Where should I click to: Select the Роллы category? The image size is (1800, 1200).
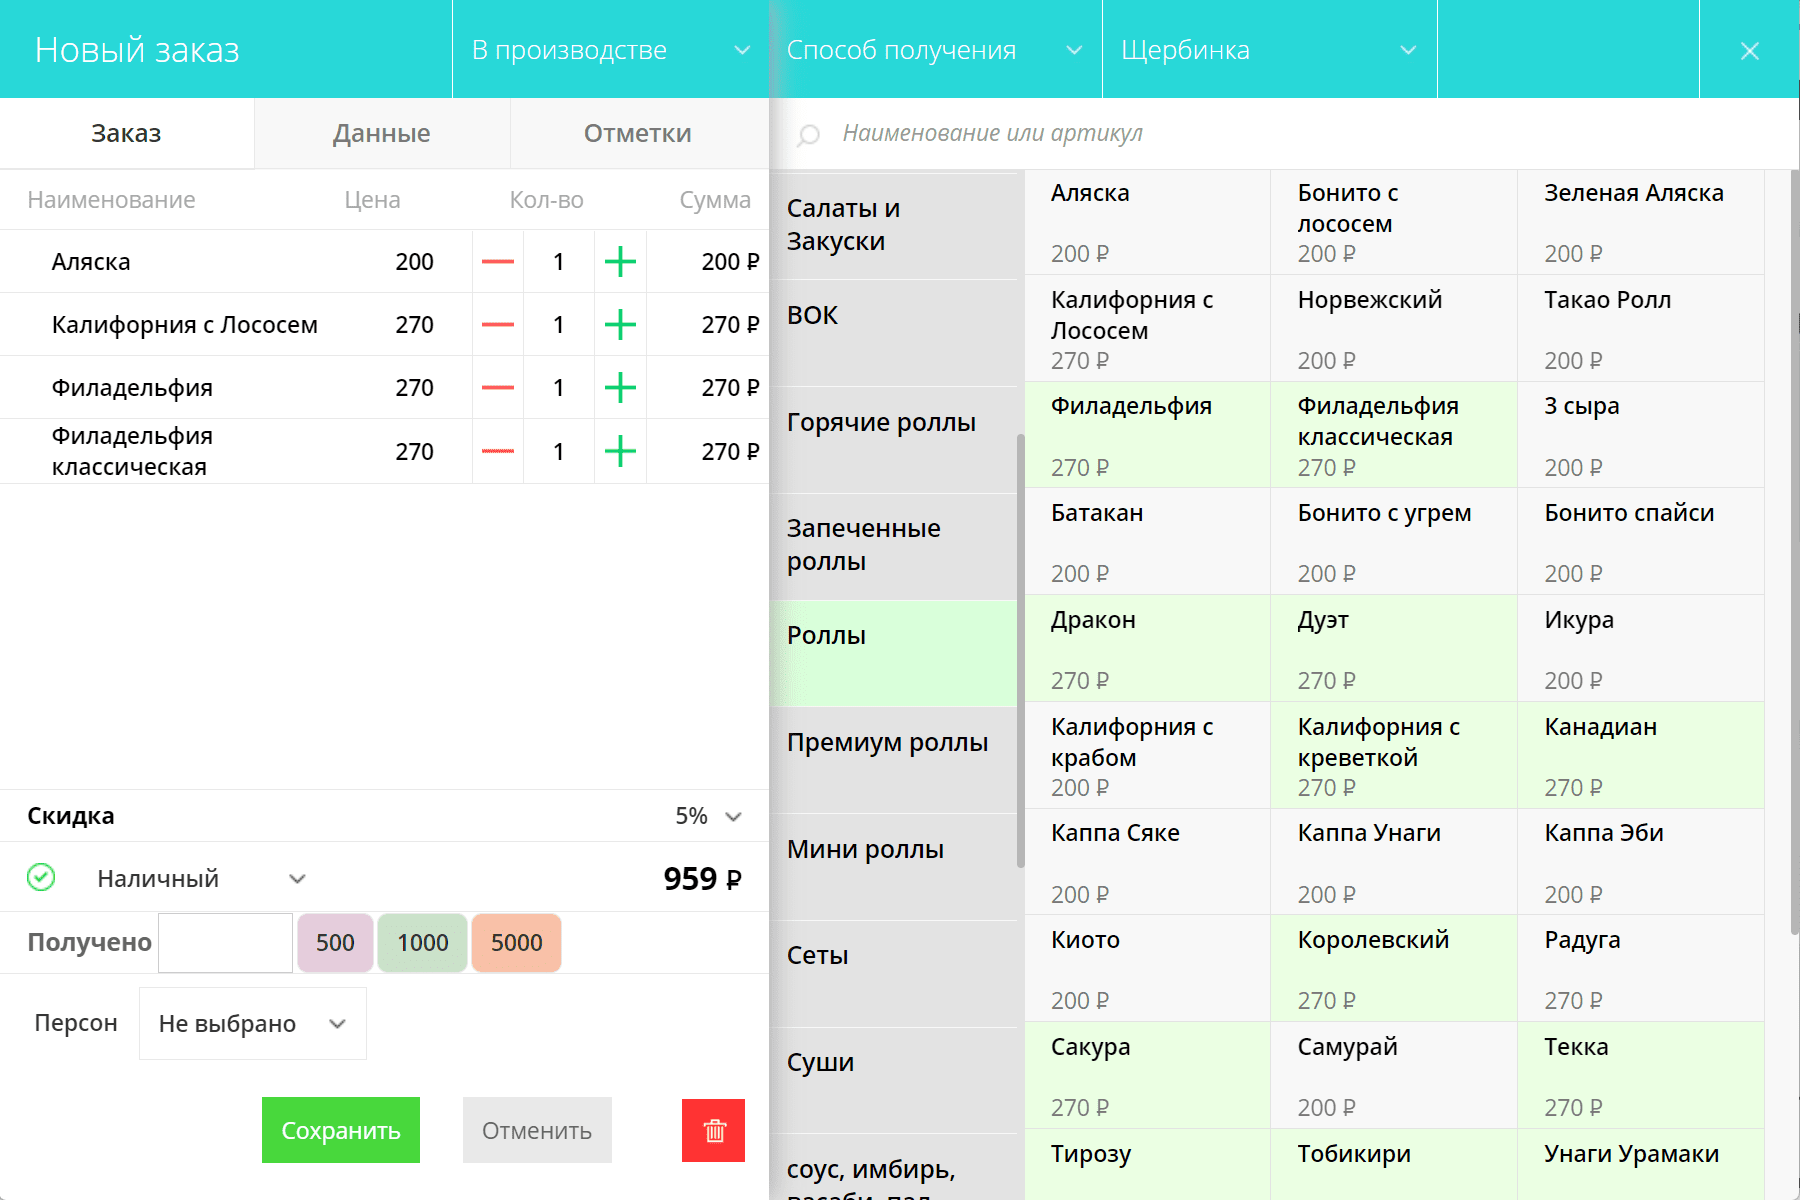coord(893,654)
